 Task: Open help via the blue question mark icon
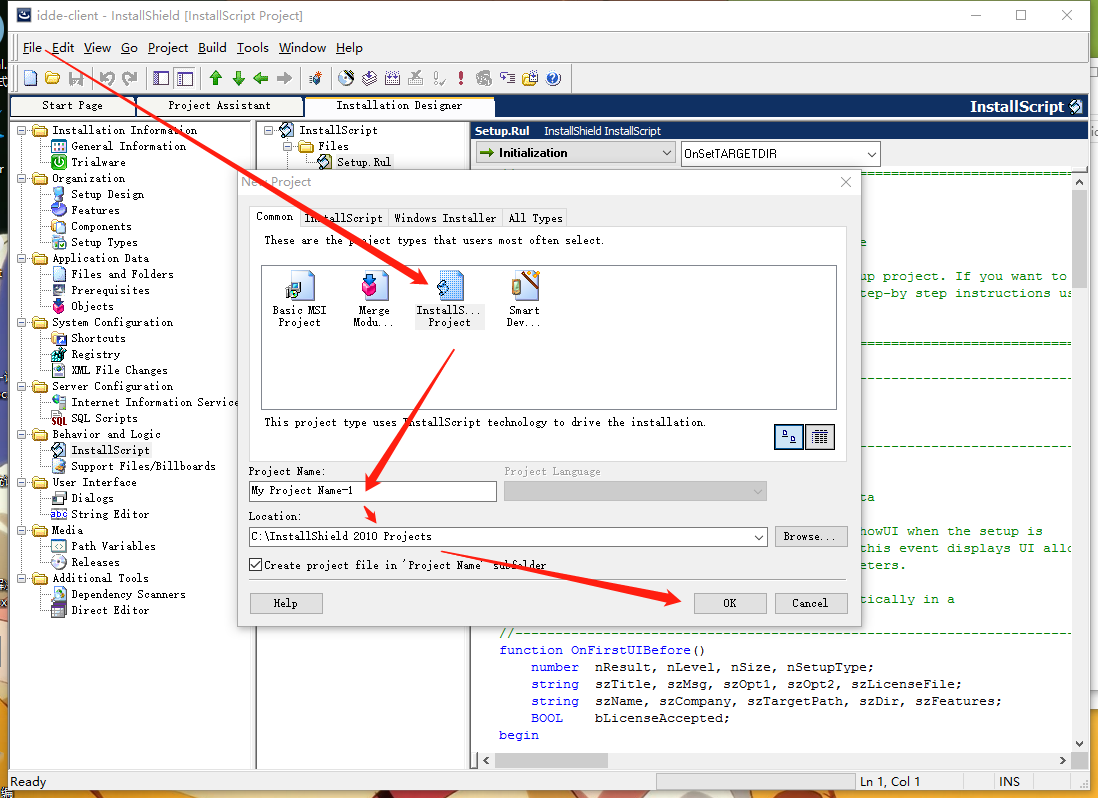click(x=553, y=78)
